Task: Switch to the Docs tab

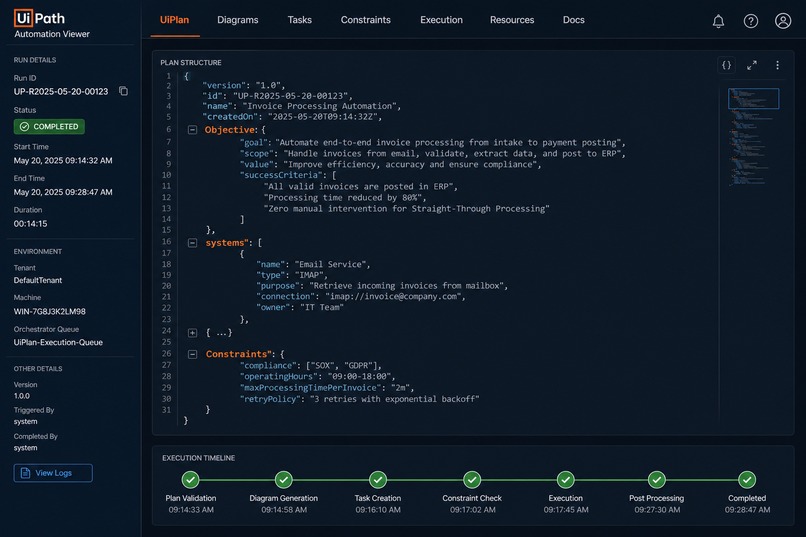Action: click(x=574, y=20)
